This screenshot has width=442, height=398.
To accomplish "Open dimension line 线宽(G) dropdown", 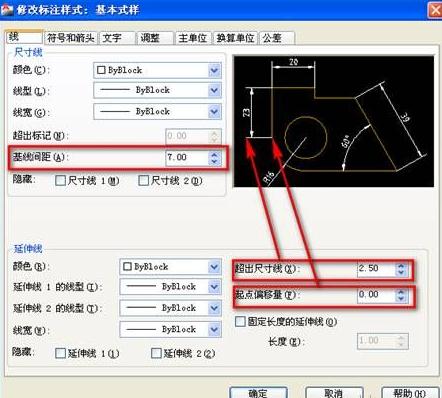I will point(157,111).
